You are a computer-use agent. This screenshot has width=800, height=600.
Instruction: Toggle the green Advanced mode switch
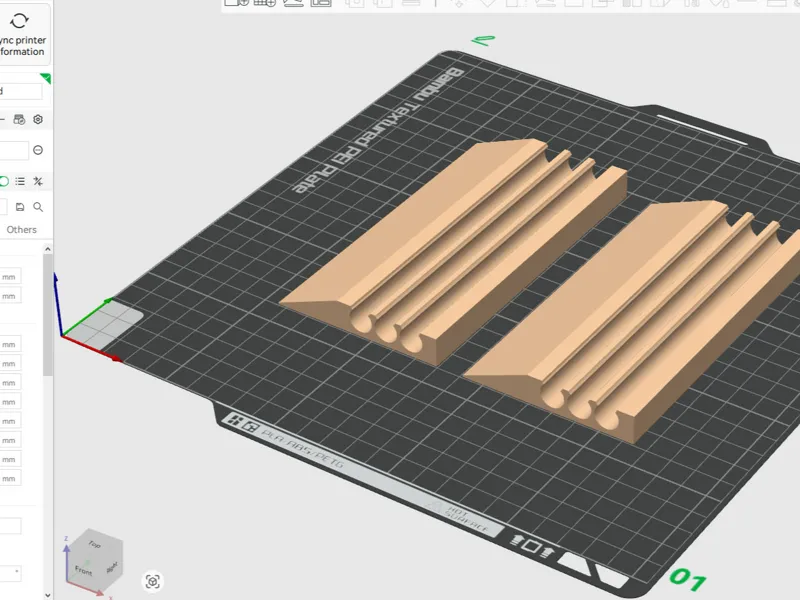tap(4, 181)
